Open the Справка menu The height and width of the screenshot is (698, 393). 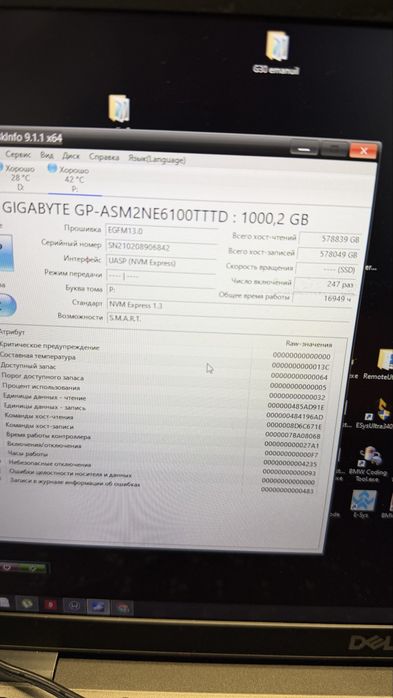(x=104, y=157)
